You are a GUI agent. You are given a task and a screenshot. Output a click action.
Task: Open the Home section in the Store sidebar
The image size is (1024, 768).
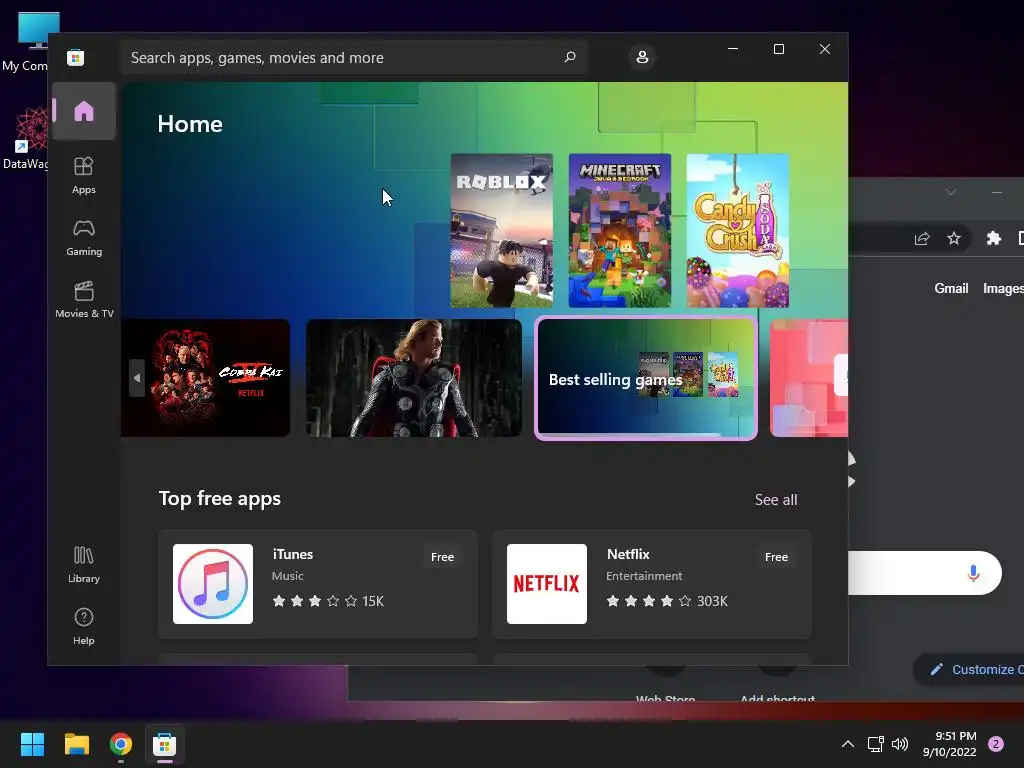click(x=84, y=111)
